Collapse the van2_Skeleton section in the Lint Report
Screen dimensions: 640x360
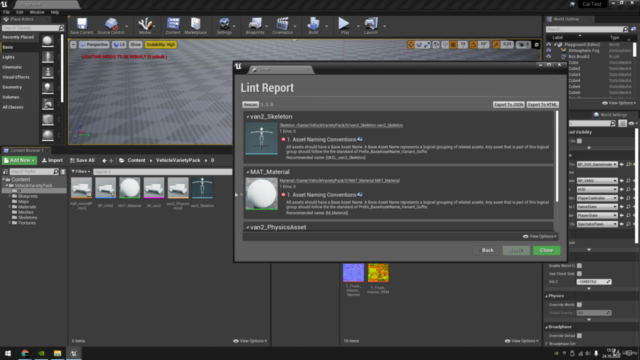(x=247, y=117)
